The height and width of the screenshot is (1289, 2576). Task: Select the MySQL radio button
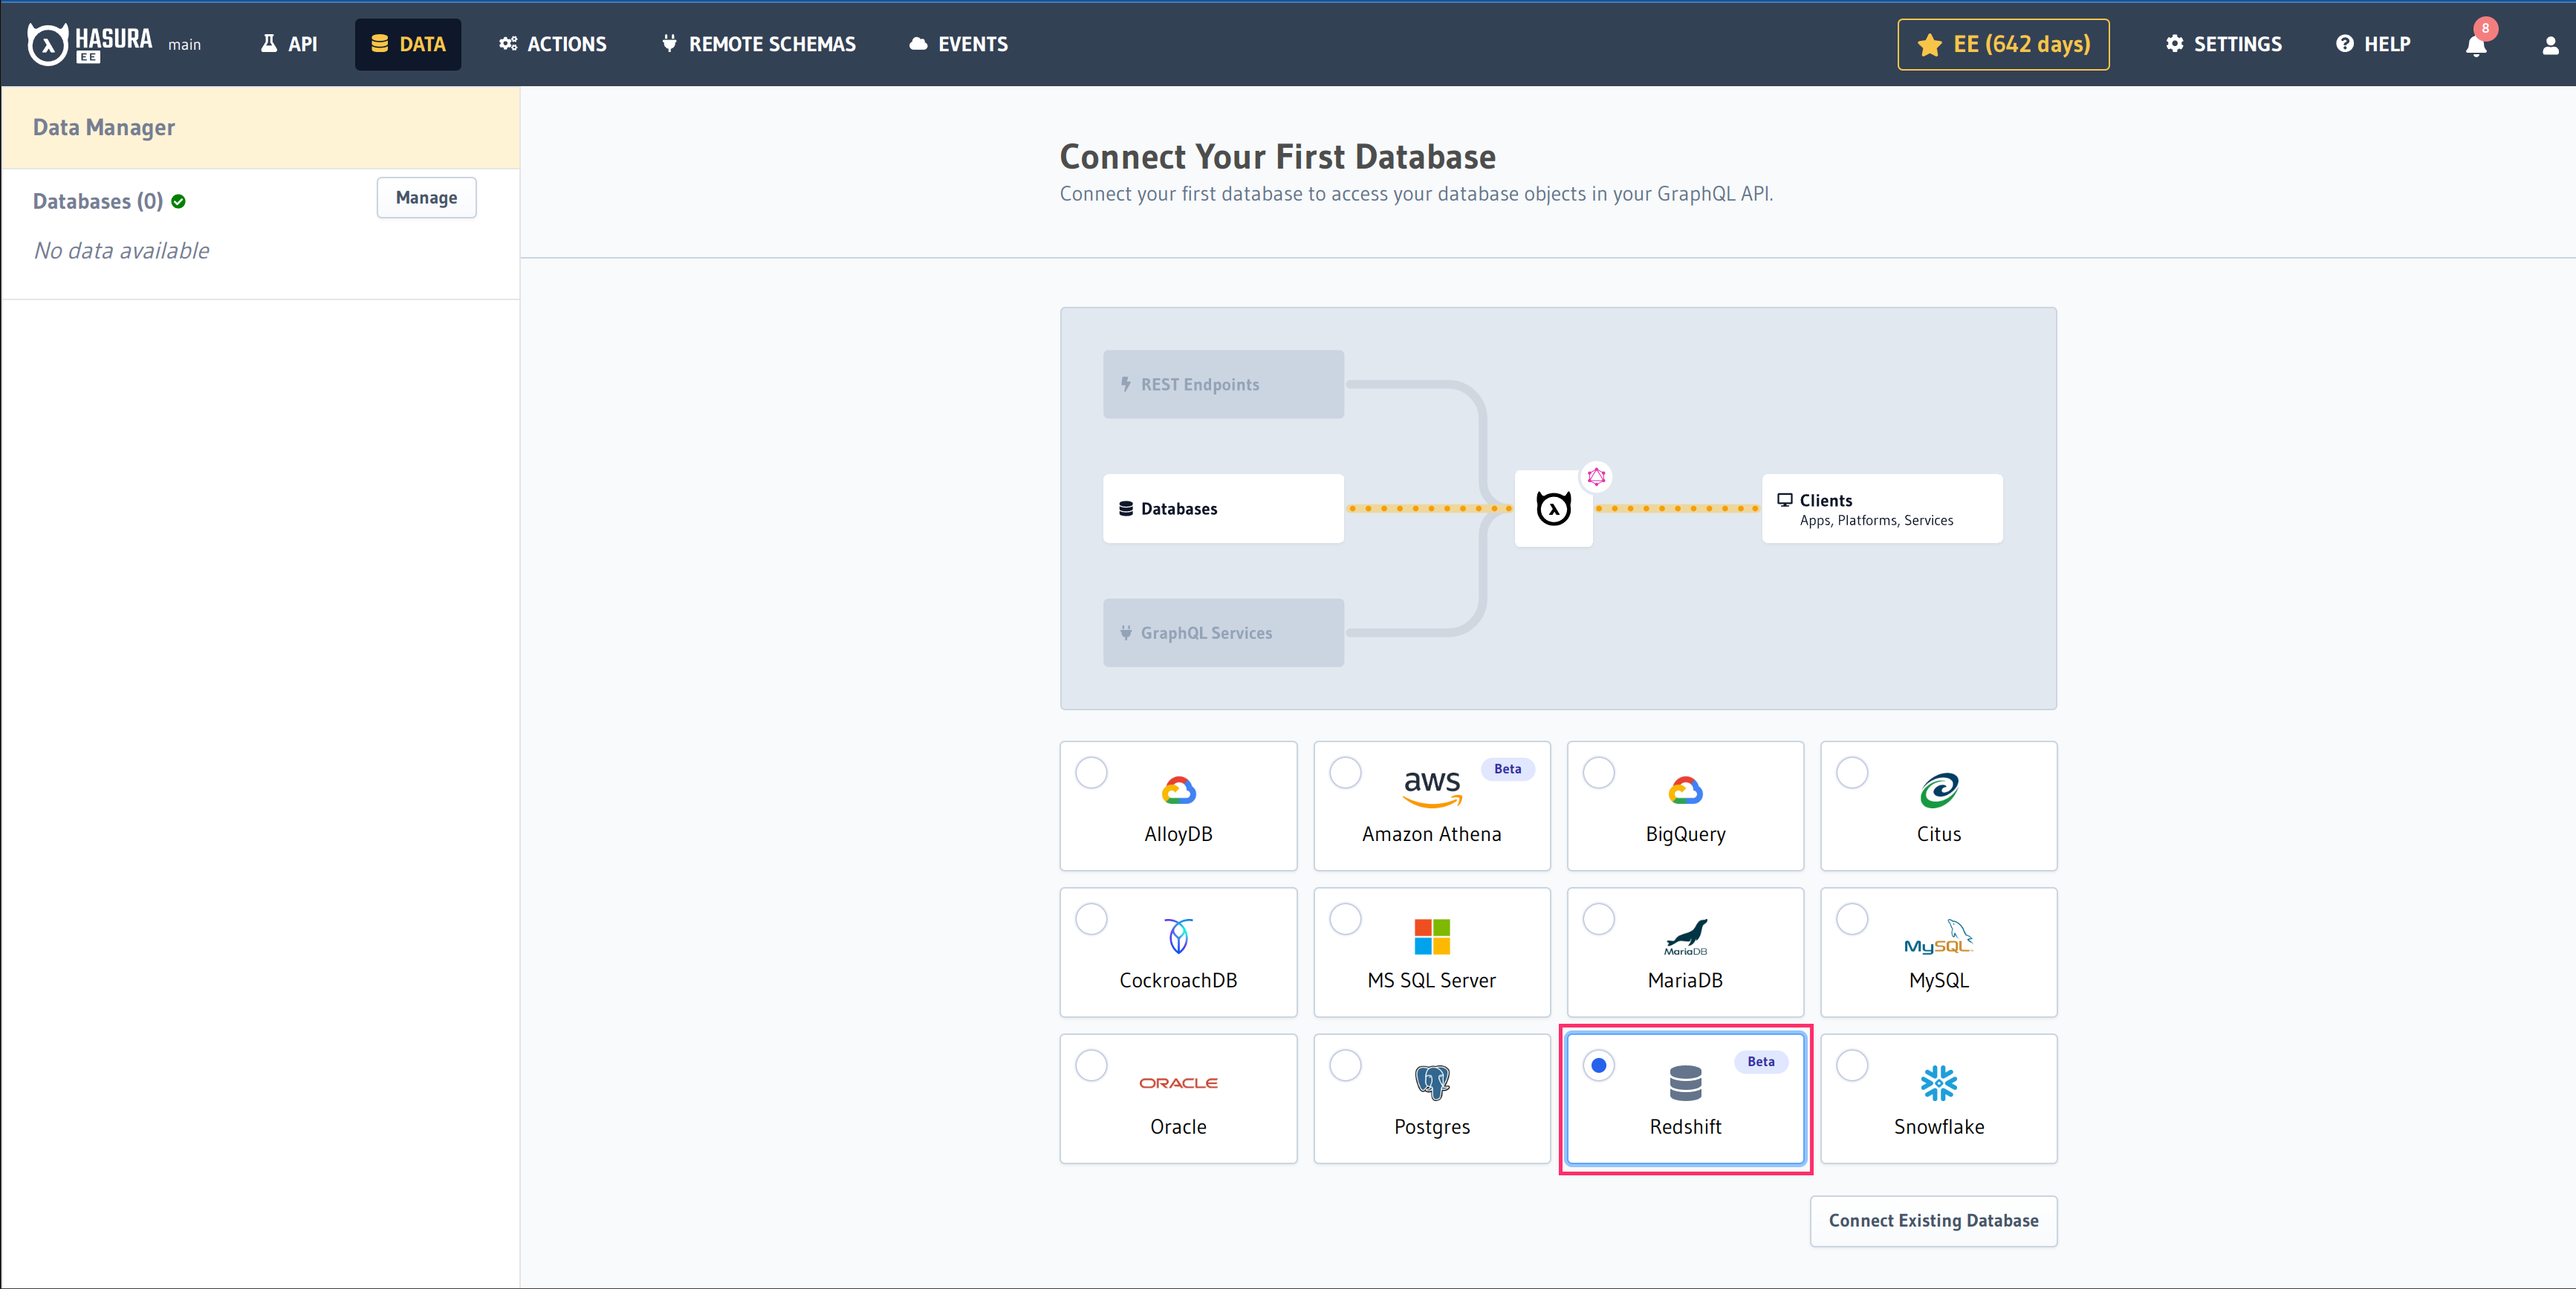(1852, 918)
